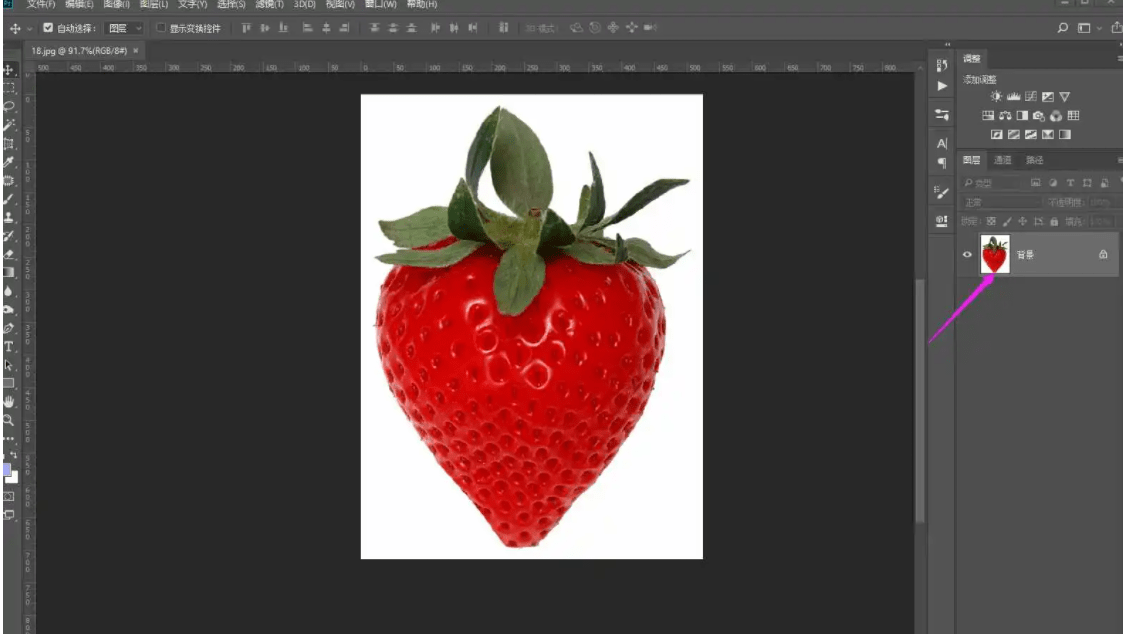Add a Brightness/Contrast adjustment
The height and width of the screenshot is (634, 1123).
[996, 97]
